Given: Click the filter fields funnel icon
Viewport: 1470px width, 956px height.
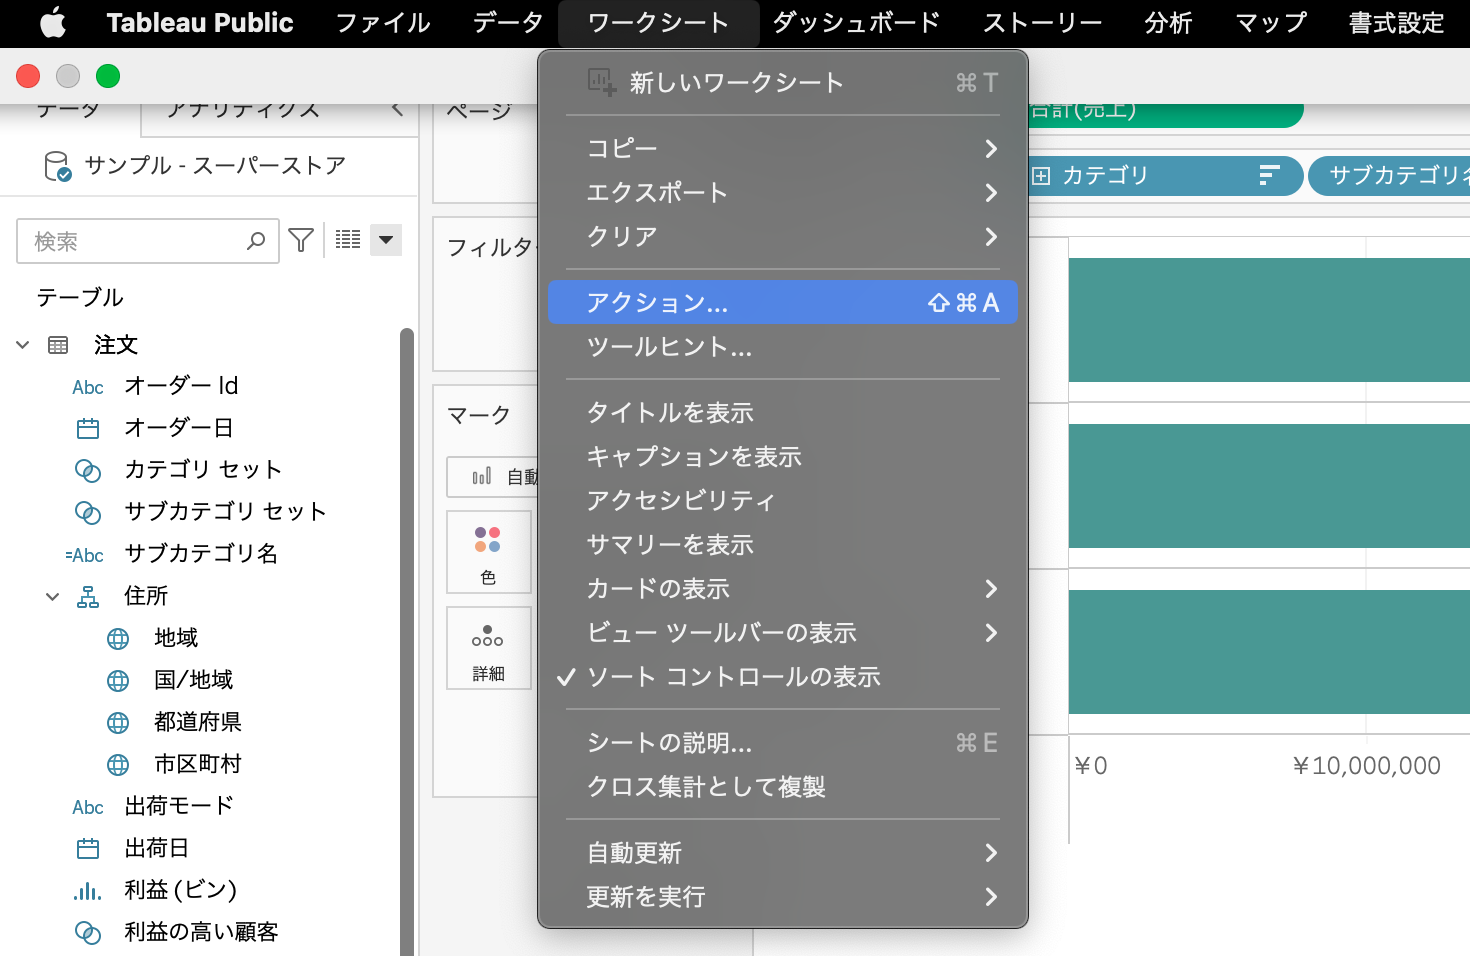Looking at the screenshot, I should pyautogui.click(x=301, y=240).
